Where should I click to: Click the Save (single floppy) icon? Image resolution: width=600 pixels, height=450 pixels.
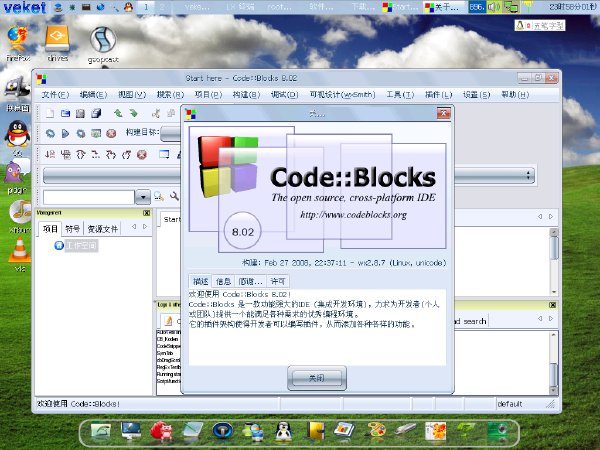(x=80, y=114)
